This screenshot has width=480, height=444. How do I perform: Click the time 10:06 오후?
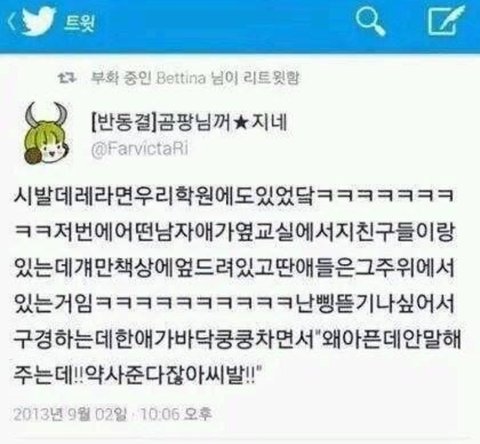176,414
